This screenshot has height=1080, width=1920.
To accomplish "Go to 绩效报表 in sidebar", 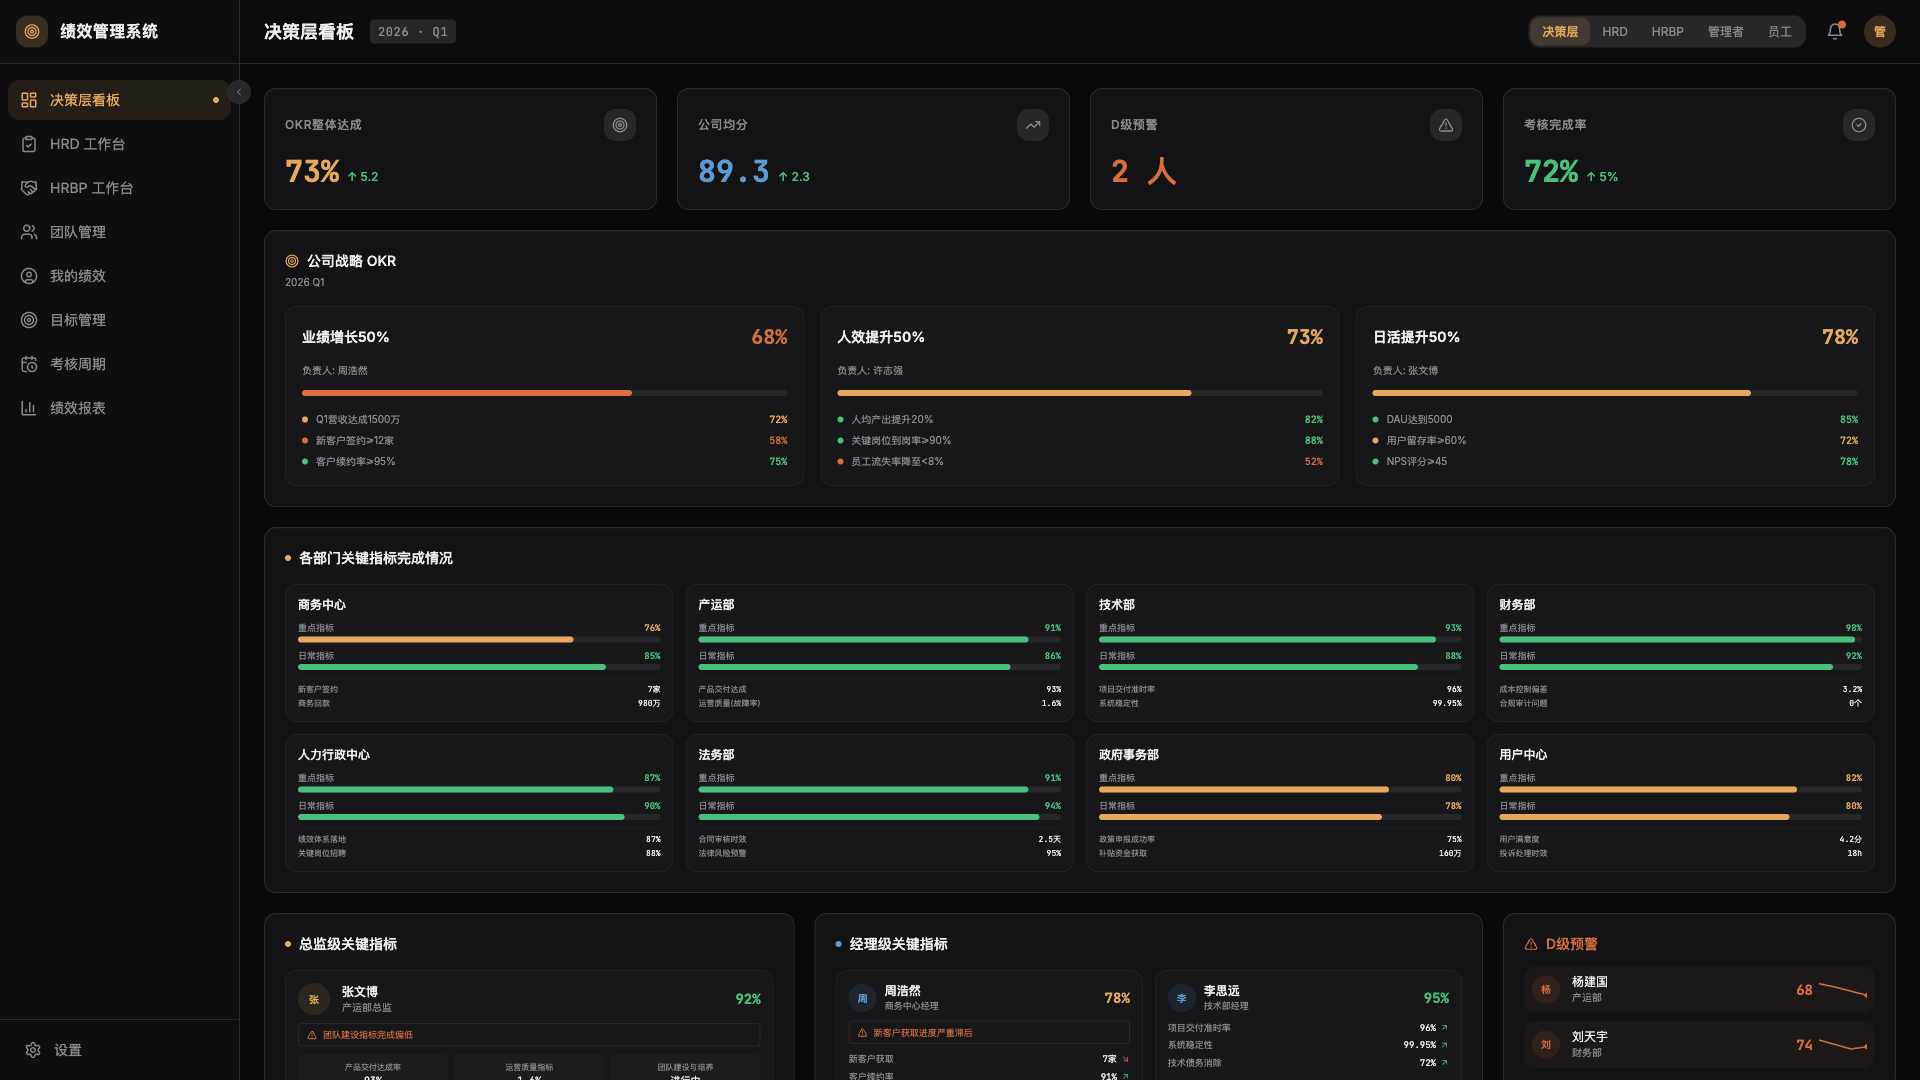I will (x=78, y=408).
